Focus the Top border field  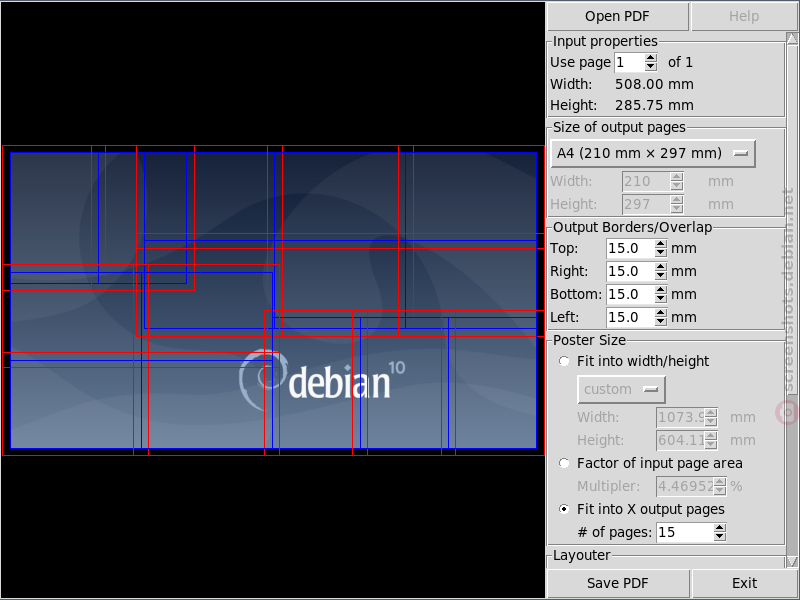[631, 248]
